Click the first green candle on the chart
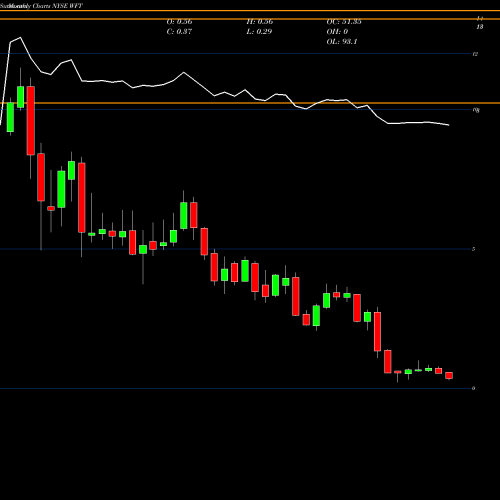Image resolution: width=500 pixels, height=500 pixels. pos(10,117)
